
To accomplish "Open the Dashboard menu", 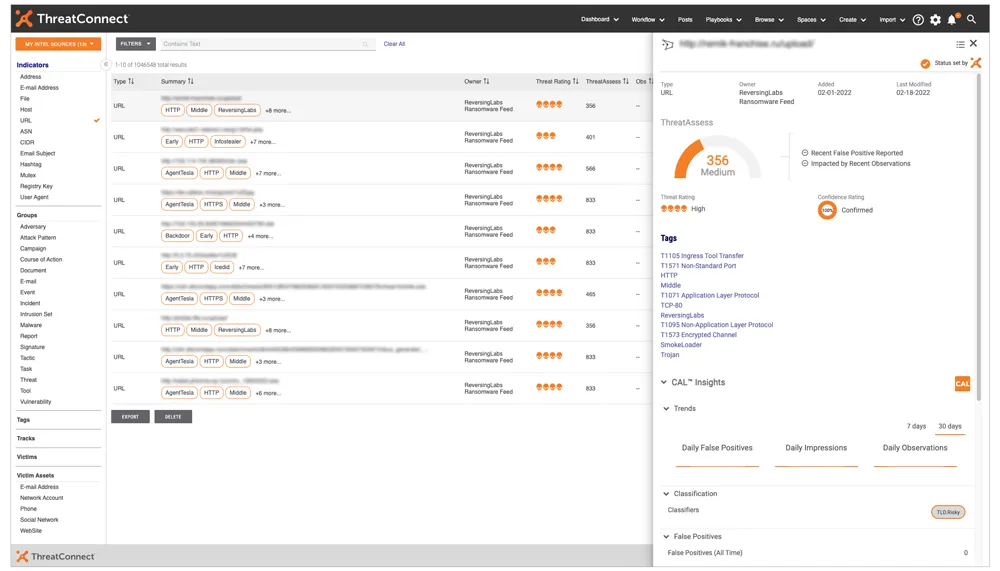I will (x=599, y=20).
